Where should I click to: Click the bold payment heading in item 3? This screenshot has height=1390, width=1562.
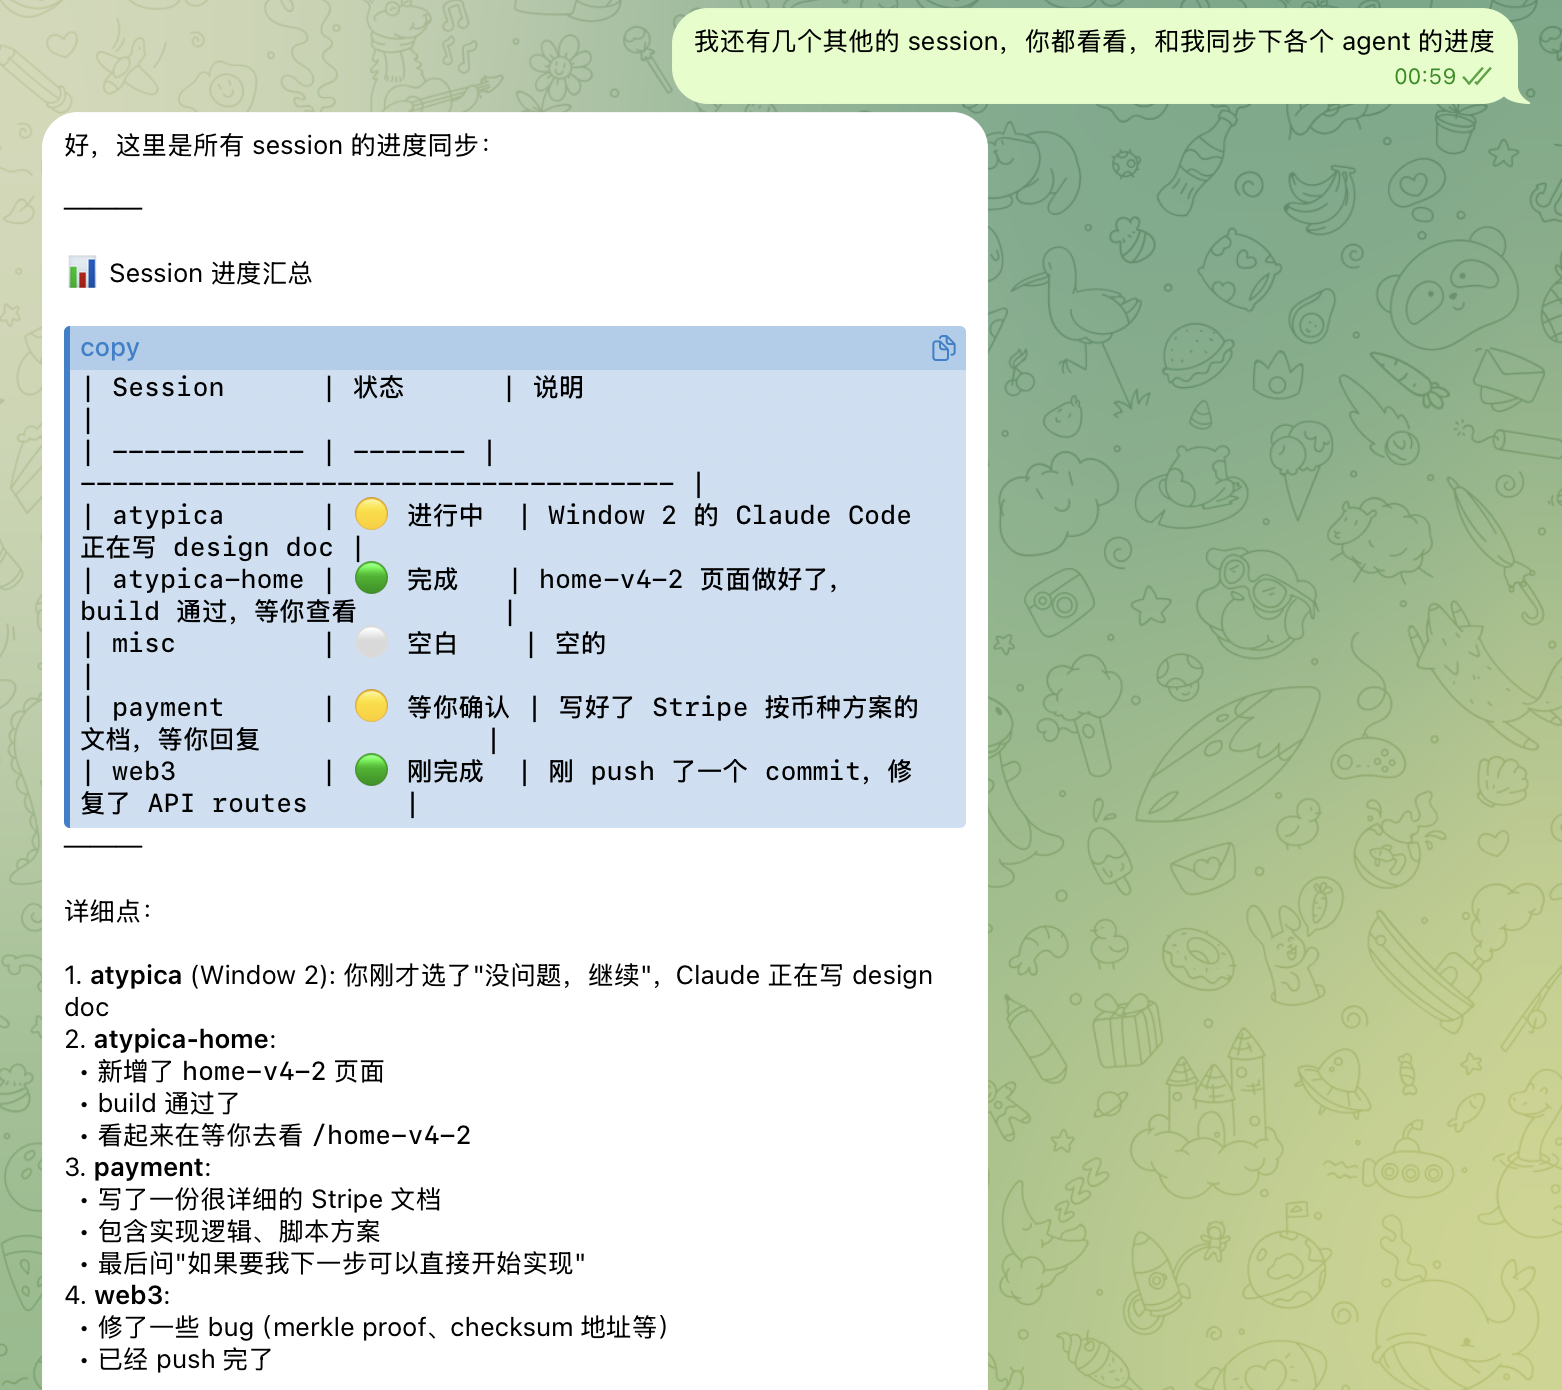tap(149, 1168)
